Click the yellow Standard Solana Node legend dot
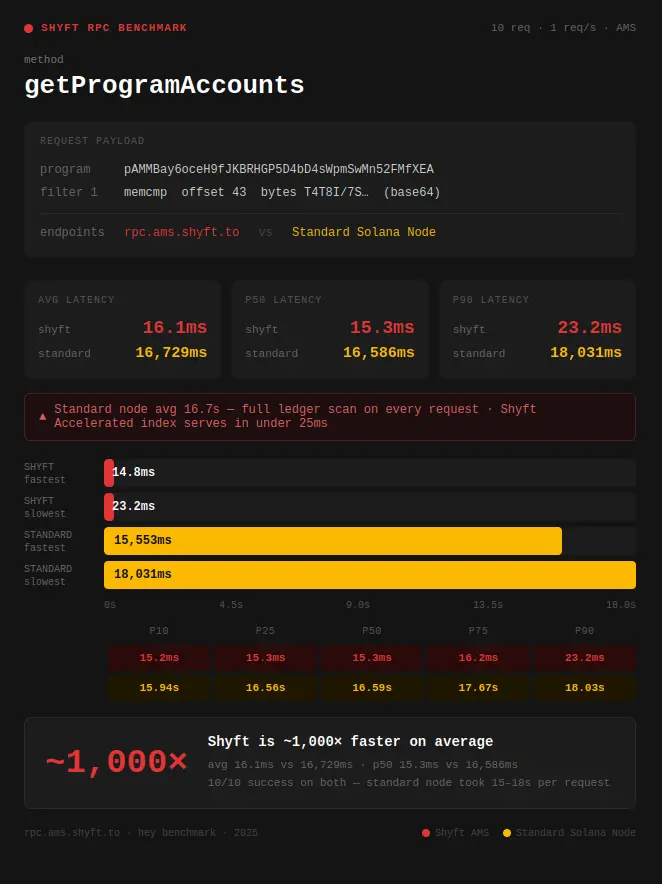Image resolution: width=662 pixels, height=884 pixels. pyautogui.click(x=507, y=833)
